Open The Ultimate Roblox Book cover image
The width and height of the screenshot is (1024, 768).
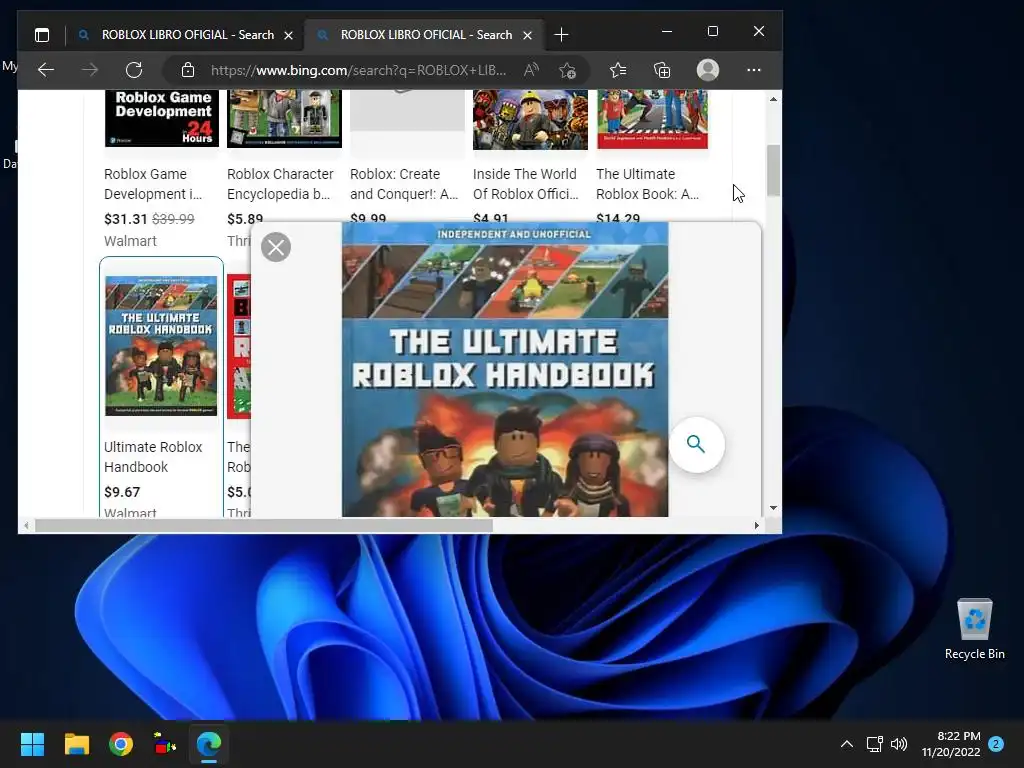(x=652, y=120)
